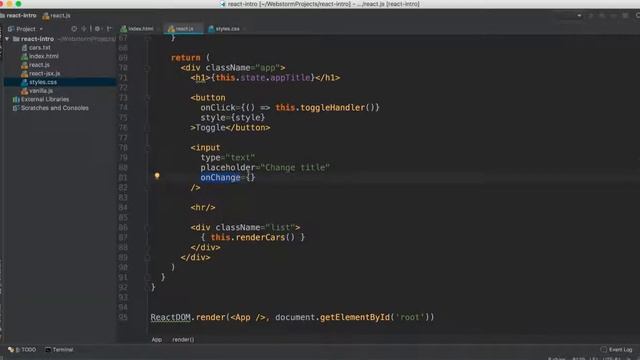
Task: Click the appTitle property on line 71
Action: (x=290, y=78)
